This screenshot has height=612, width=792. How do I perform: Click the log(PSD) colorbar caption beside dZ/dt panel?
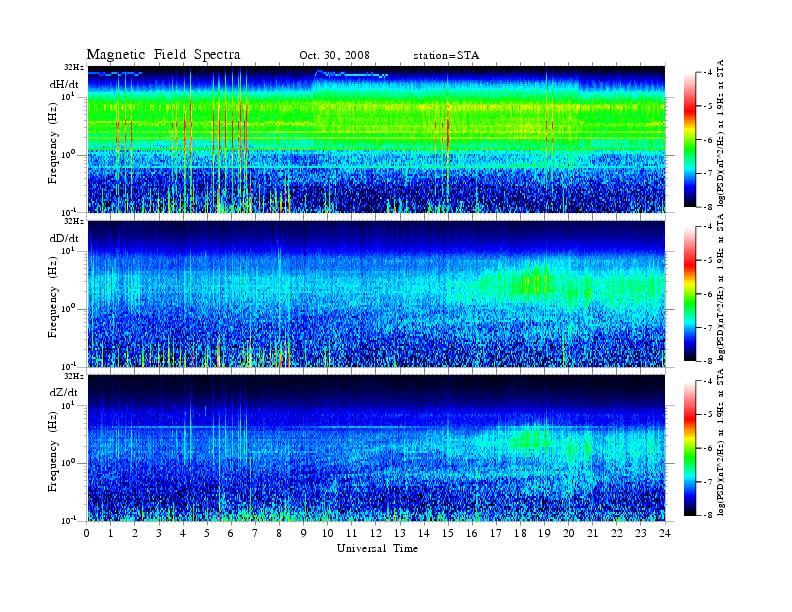[721, 442]
